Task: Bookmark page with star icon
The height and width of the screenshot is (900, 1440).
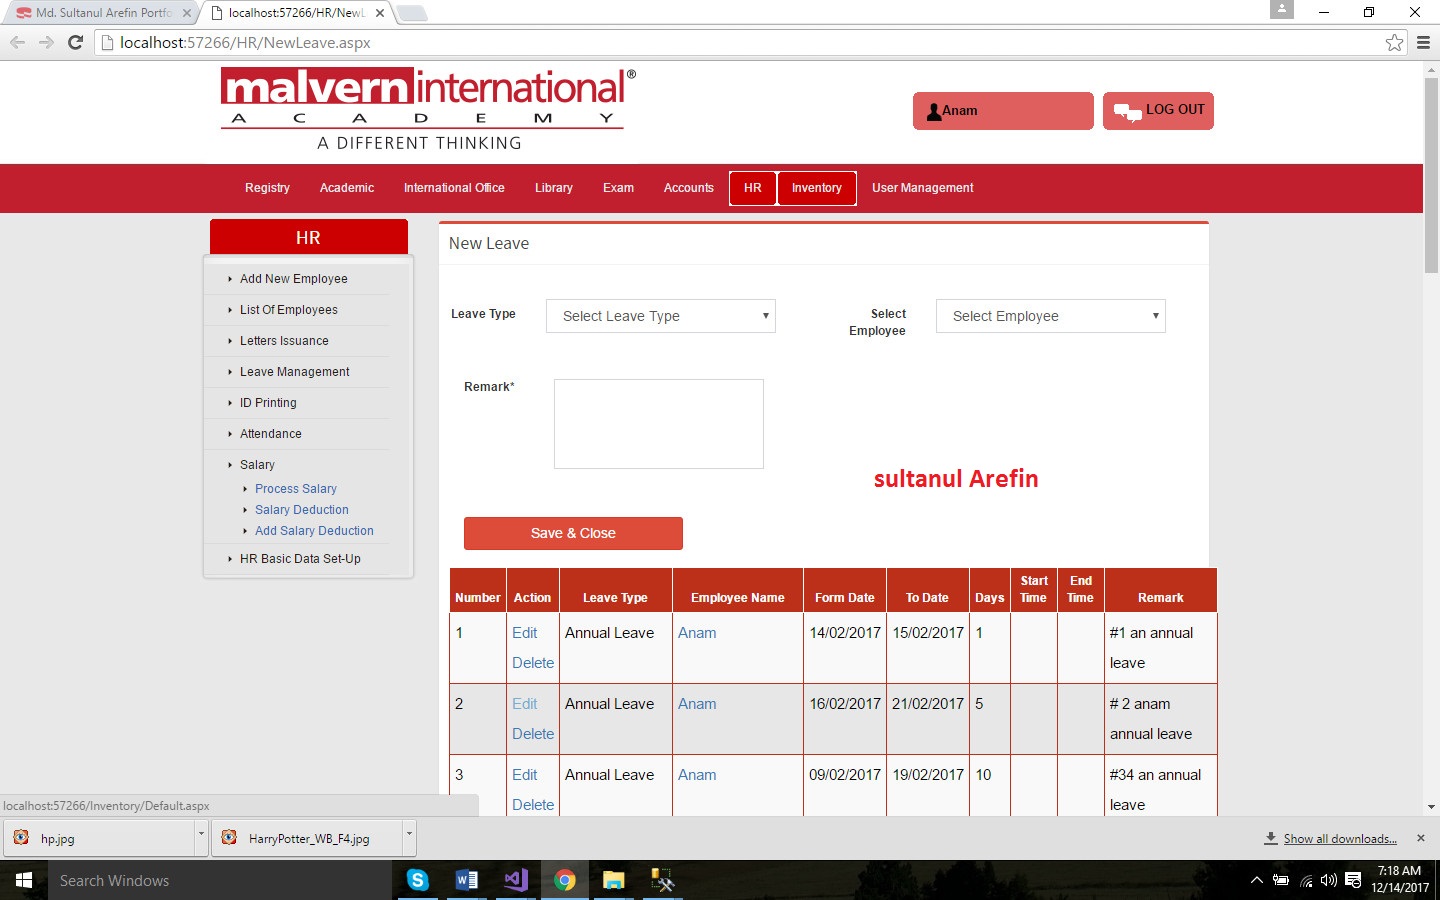Action: (x=1394, y=42)
